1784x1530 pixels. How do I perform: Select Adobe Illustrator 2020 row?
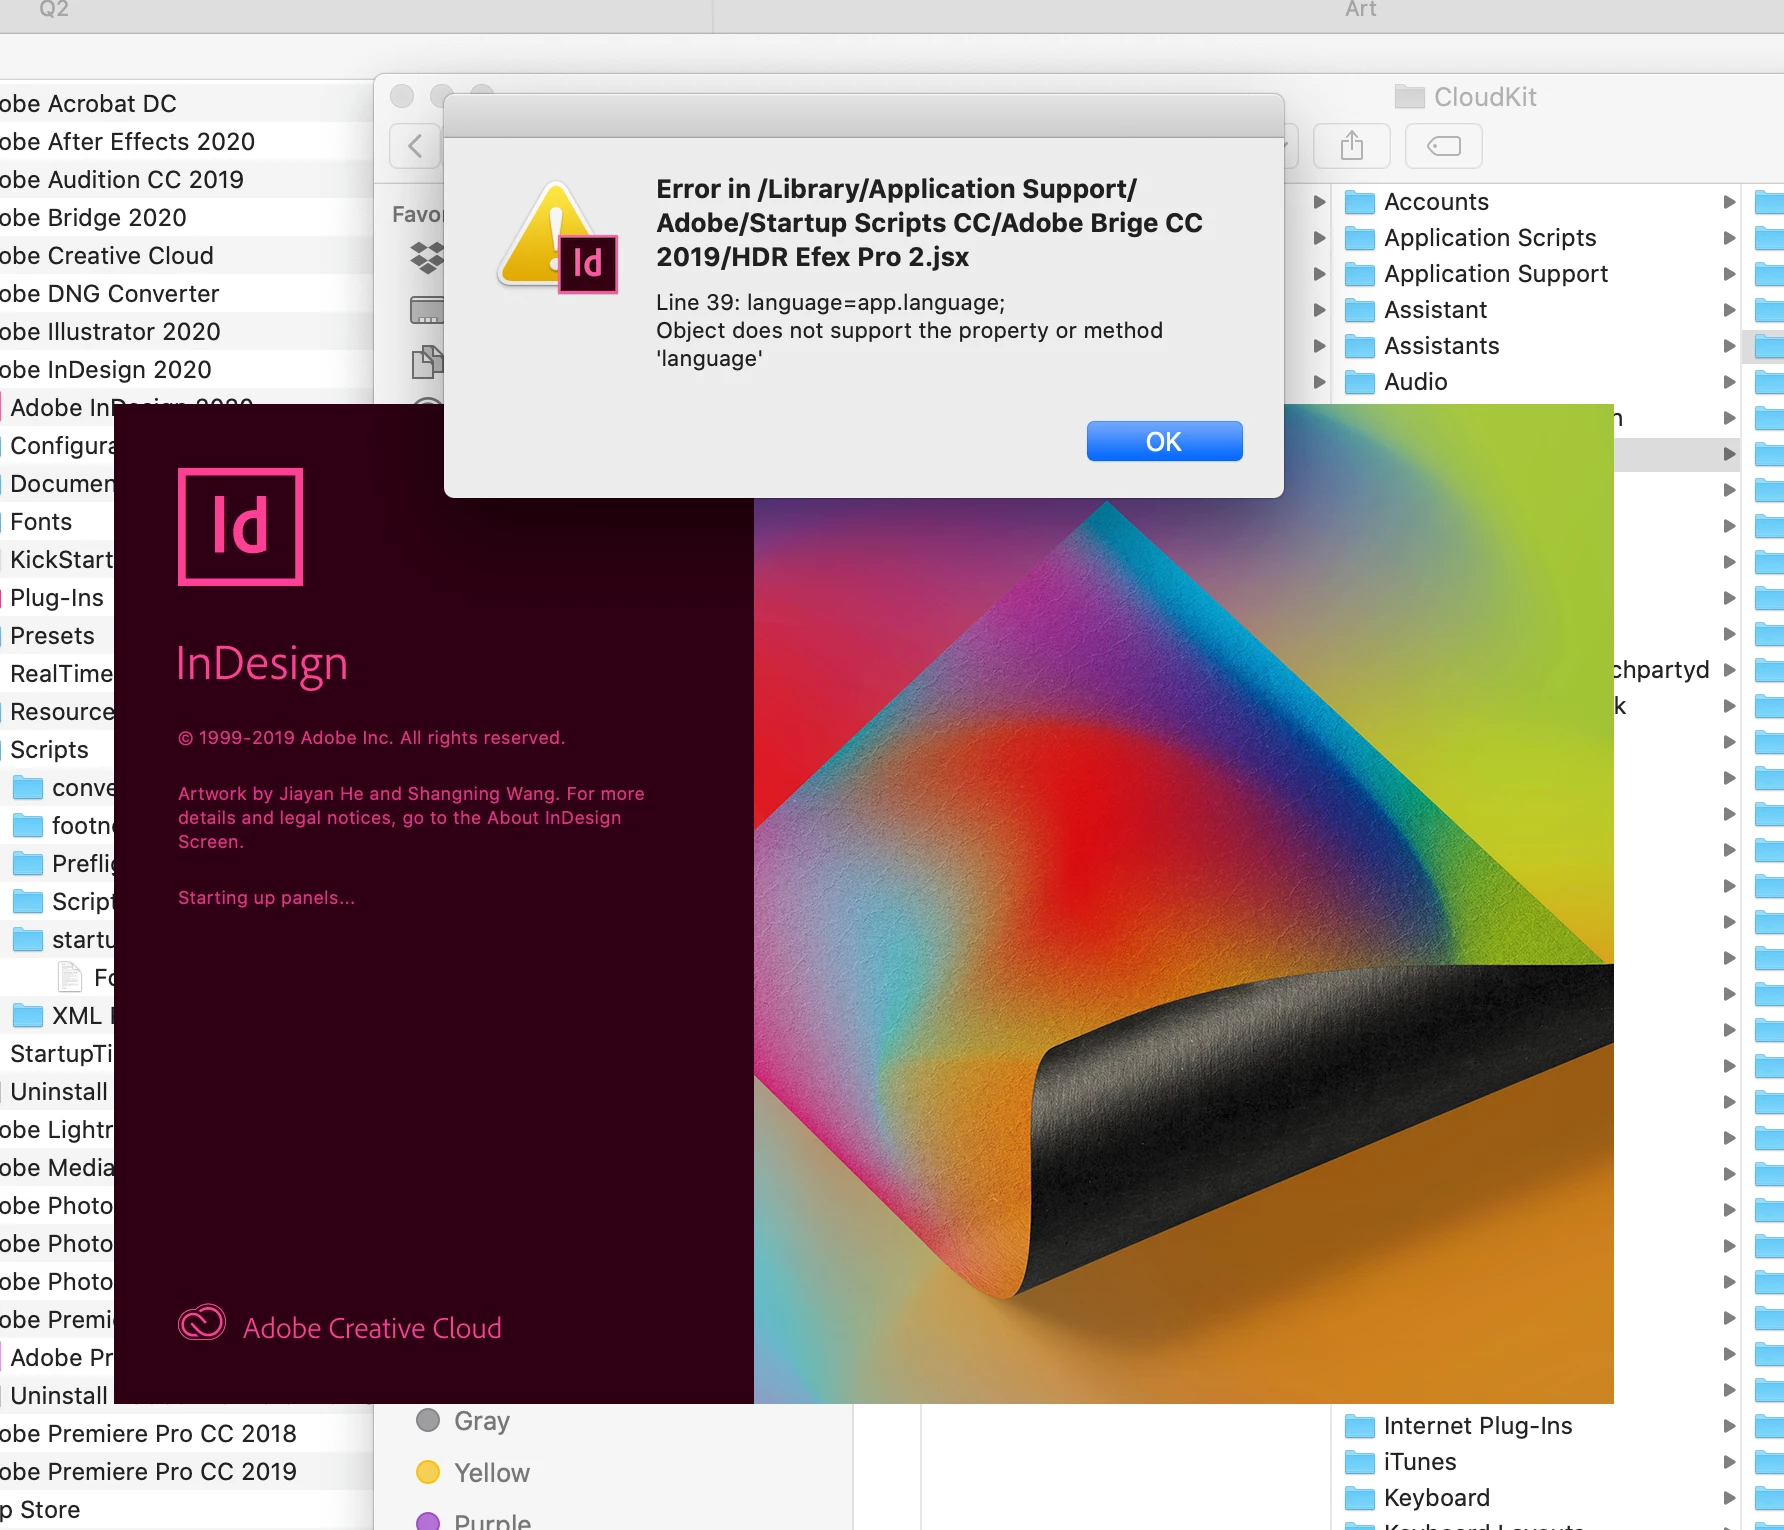[x=186, y=332]
